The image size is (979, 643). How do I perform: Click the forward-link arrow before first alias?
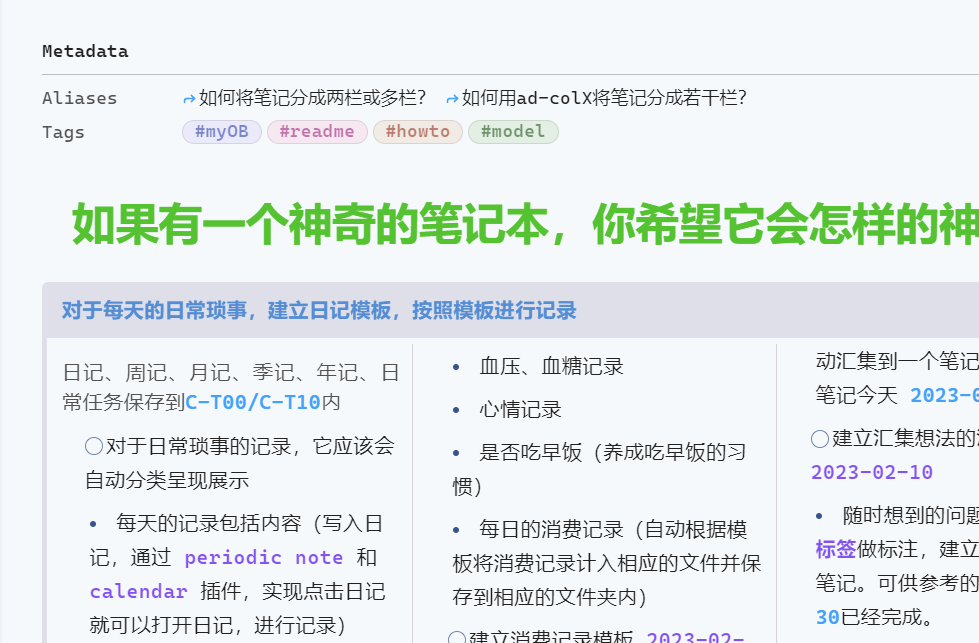[x=188, y=98]
